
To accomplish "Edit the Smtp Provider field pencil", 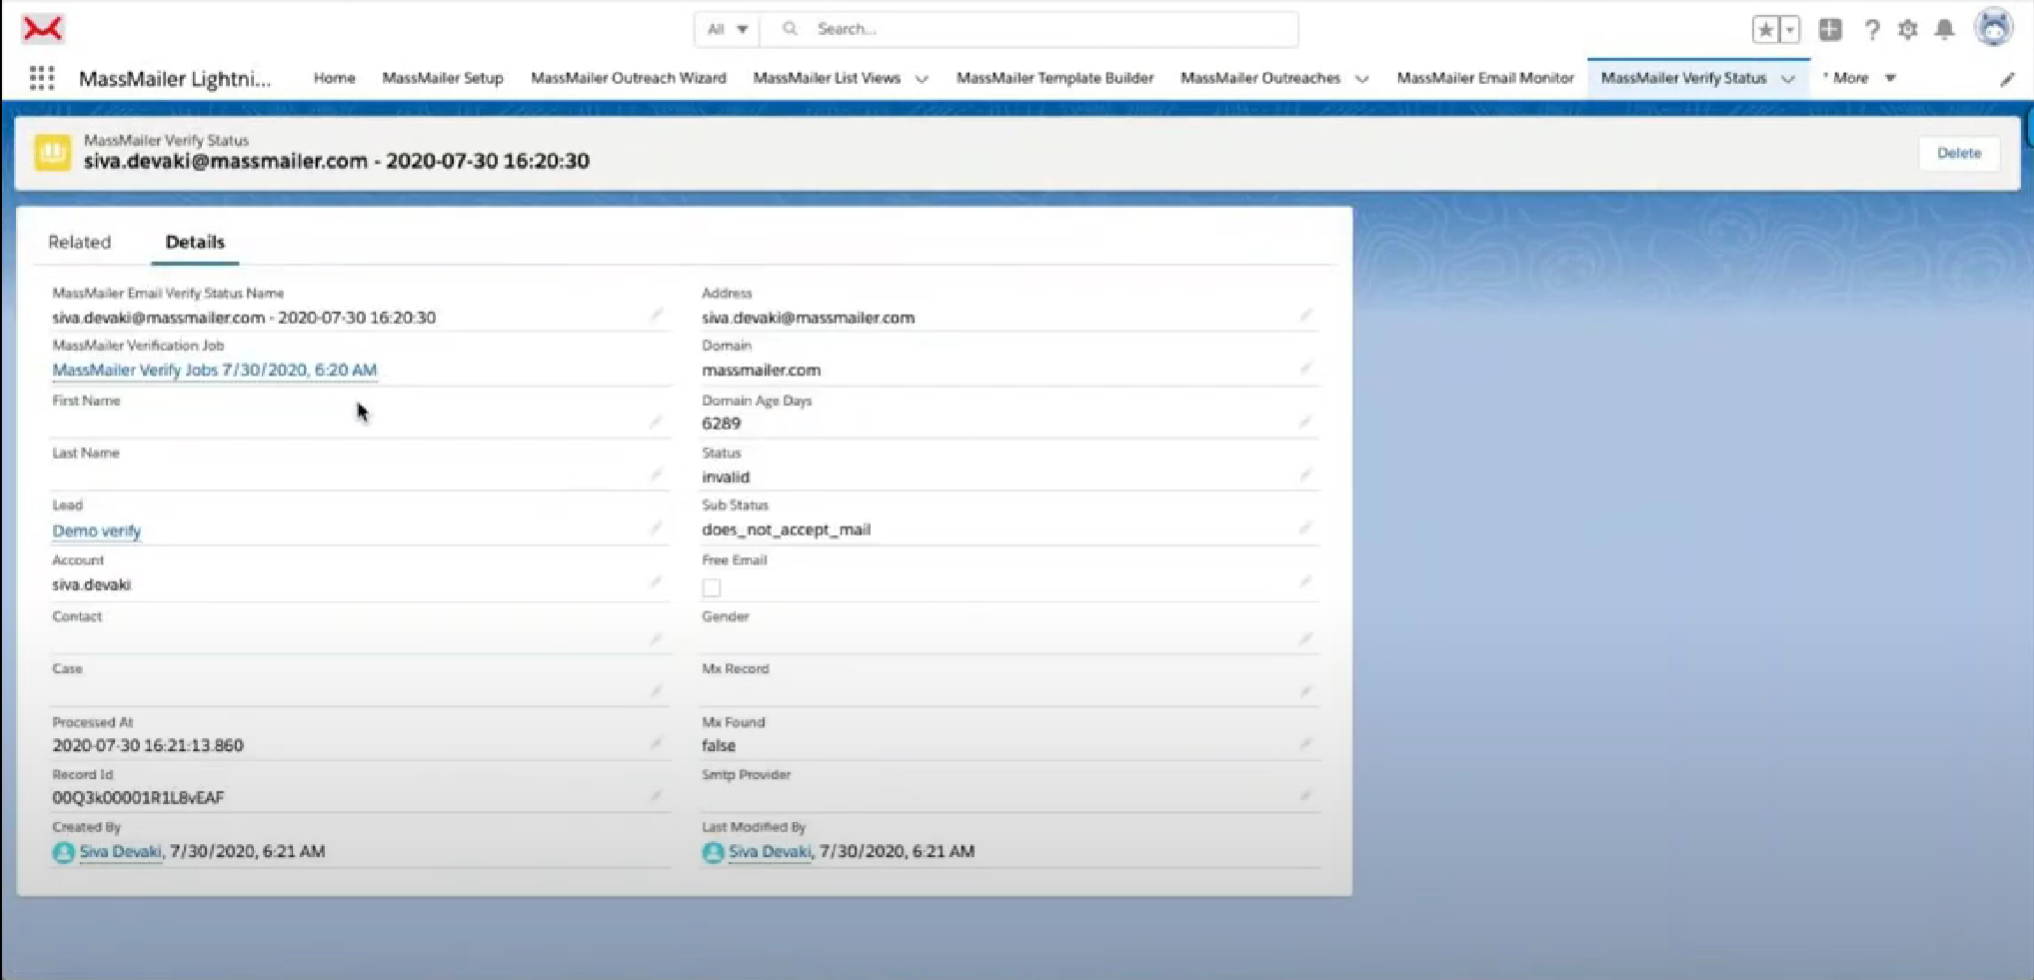I will point(1306,796).
